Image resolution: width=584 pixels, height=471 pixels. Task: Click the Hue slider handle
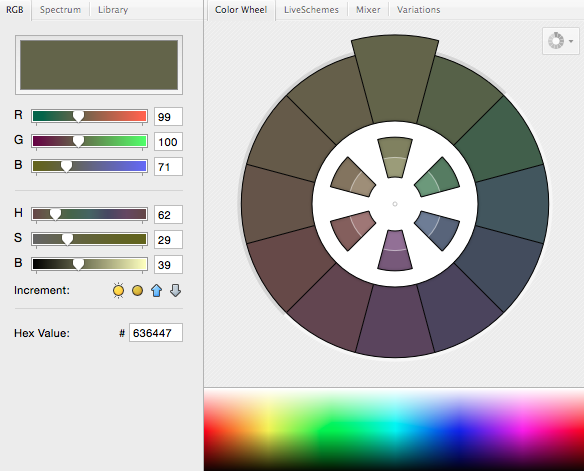(55, 214)
